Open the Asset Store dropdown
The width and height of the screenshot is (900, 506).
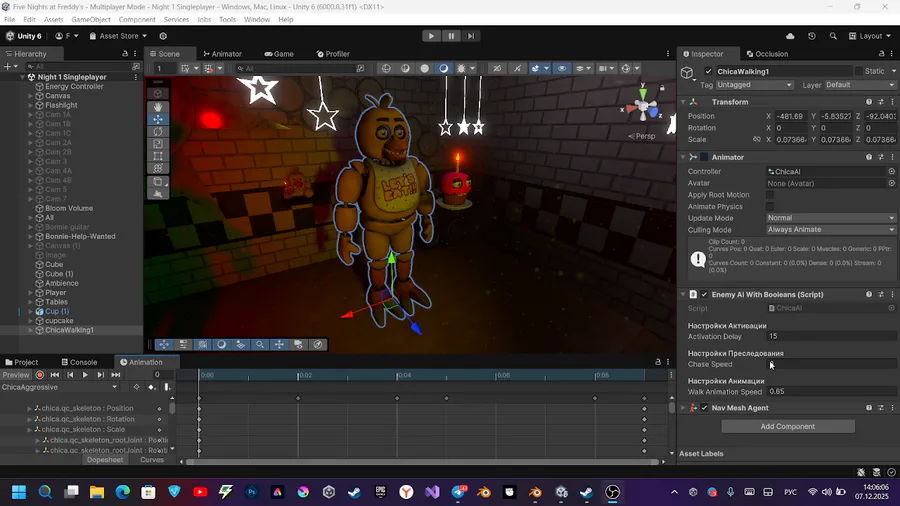(x=118, y=36)
